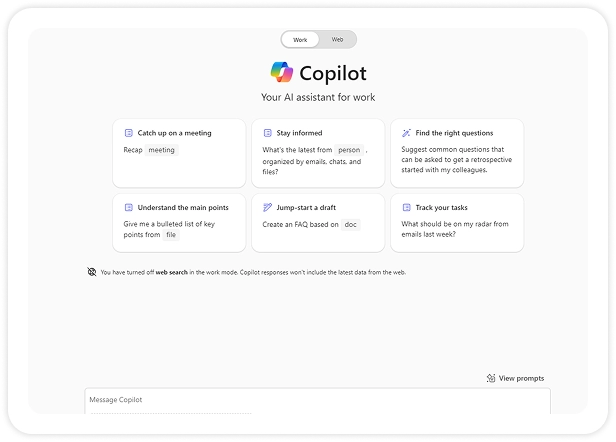Select the doc placeholder chip
Viewport: 616px width, 442px height.
[x=350, y=225]
